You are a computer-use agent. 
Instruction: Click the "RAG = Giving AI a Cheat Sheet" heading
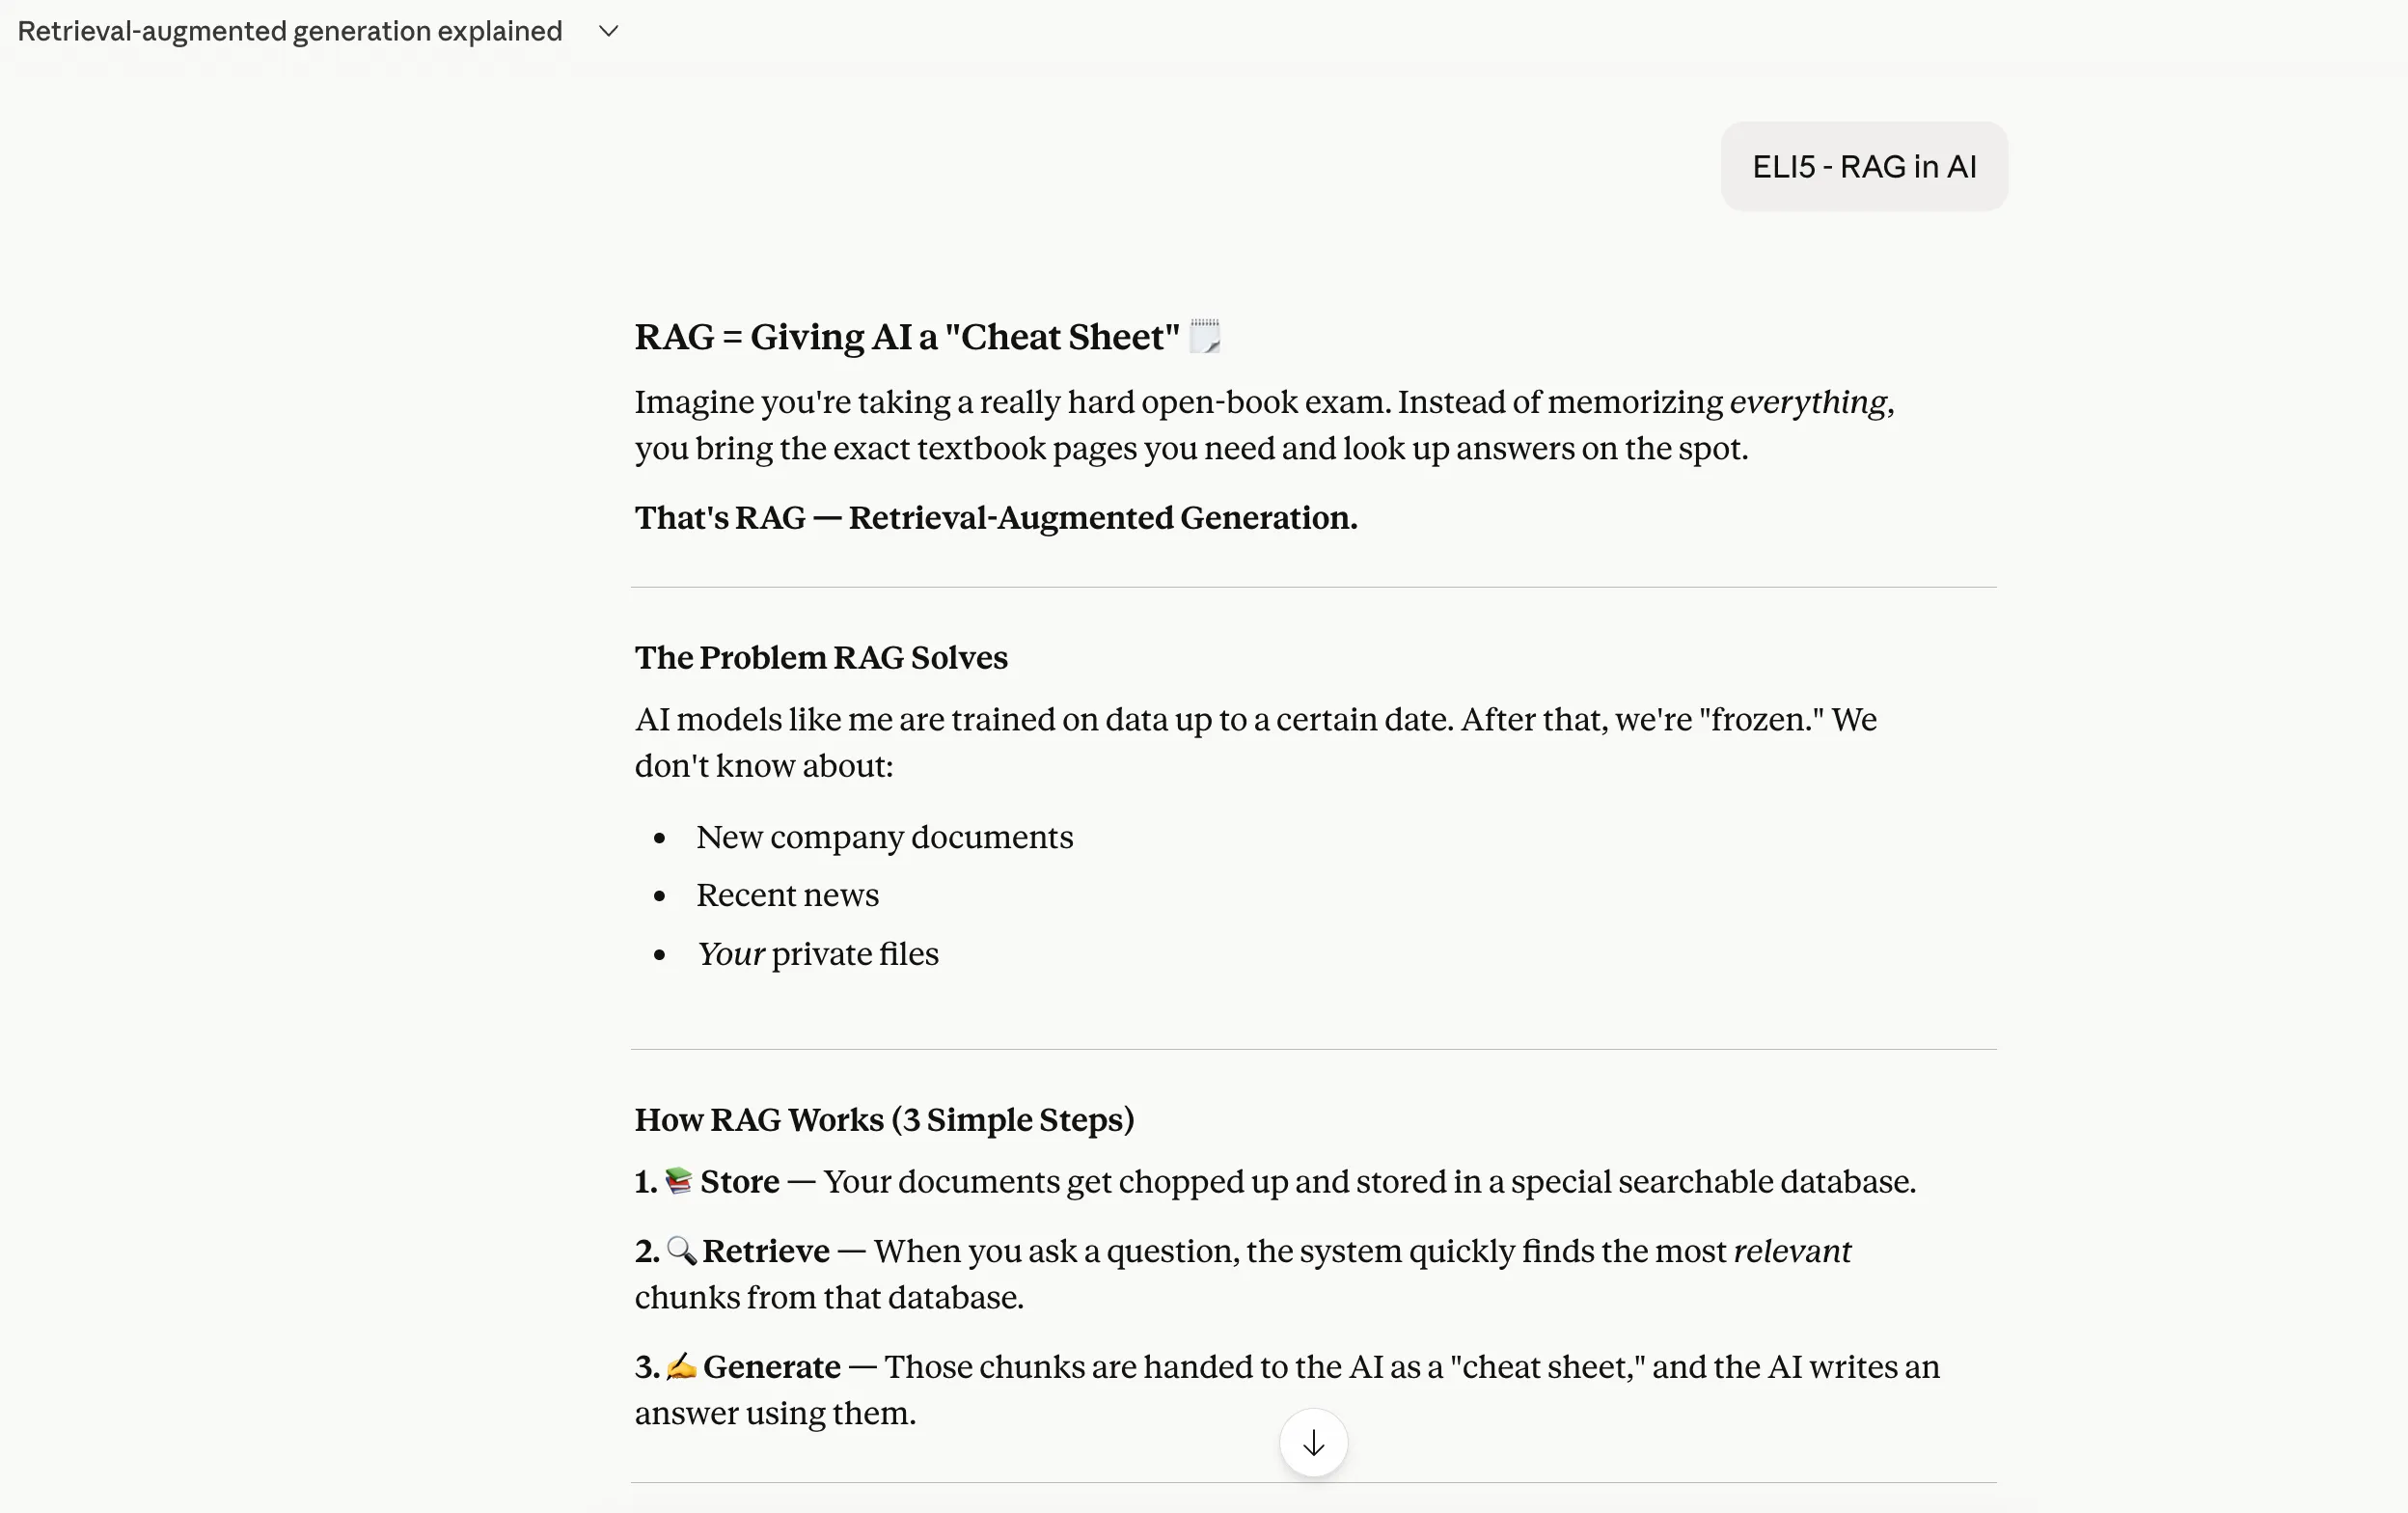906,337
